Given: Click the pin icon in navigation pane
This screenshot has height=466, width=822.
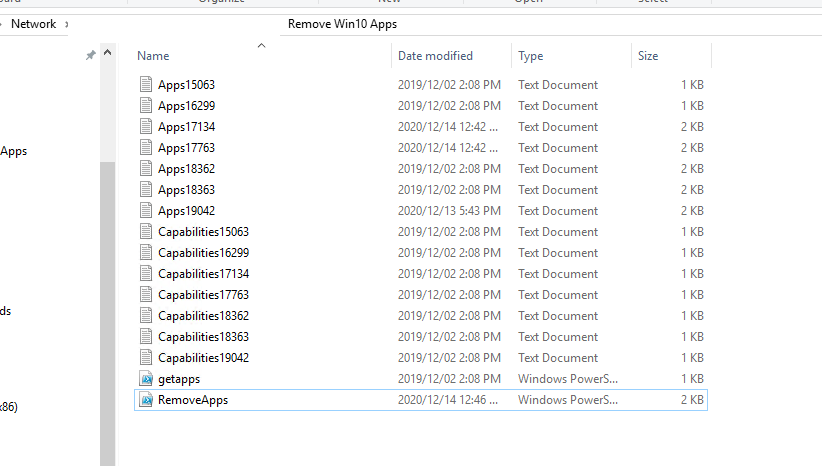Looking at the screenshot, I should [90, 56].
